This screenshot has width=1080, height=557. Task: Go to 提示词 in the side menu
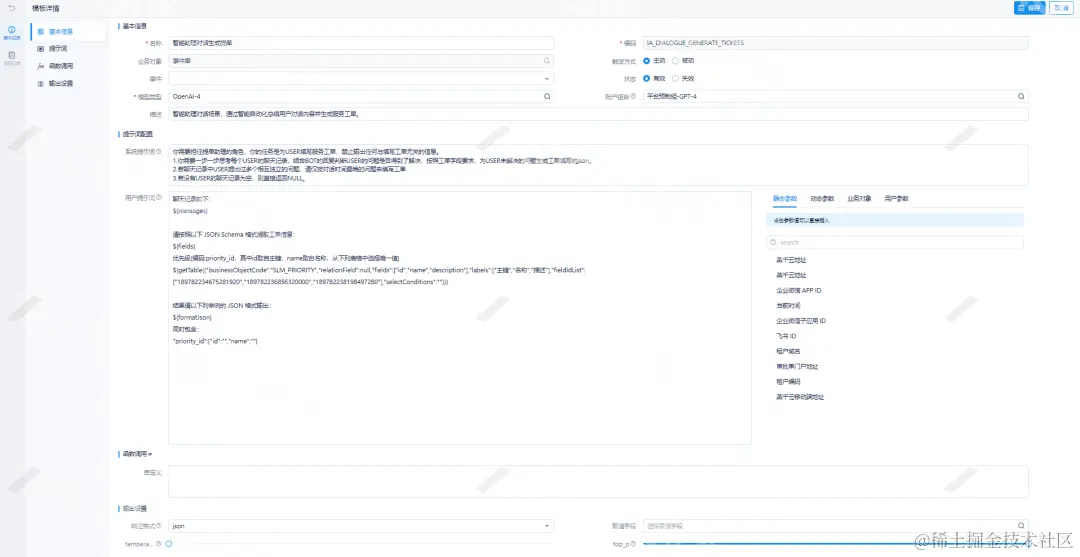pyautogui.click(x=58, y=49)
